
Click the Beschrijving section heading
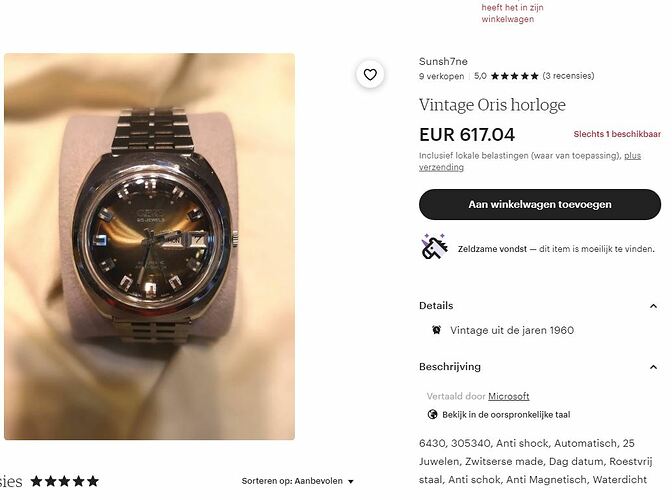click(450, 367)
